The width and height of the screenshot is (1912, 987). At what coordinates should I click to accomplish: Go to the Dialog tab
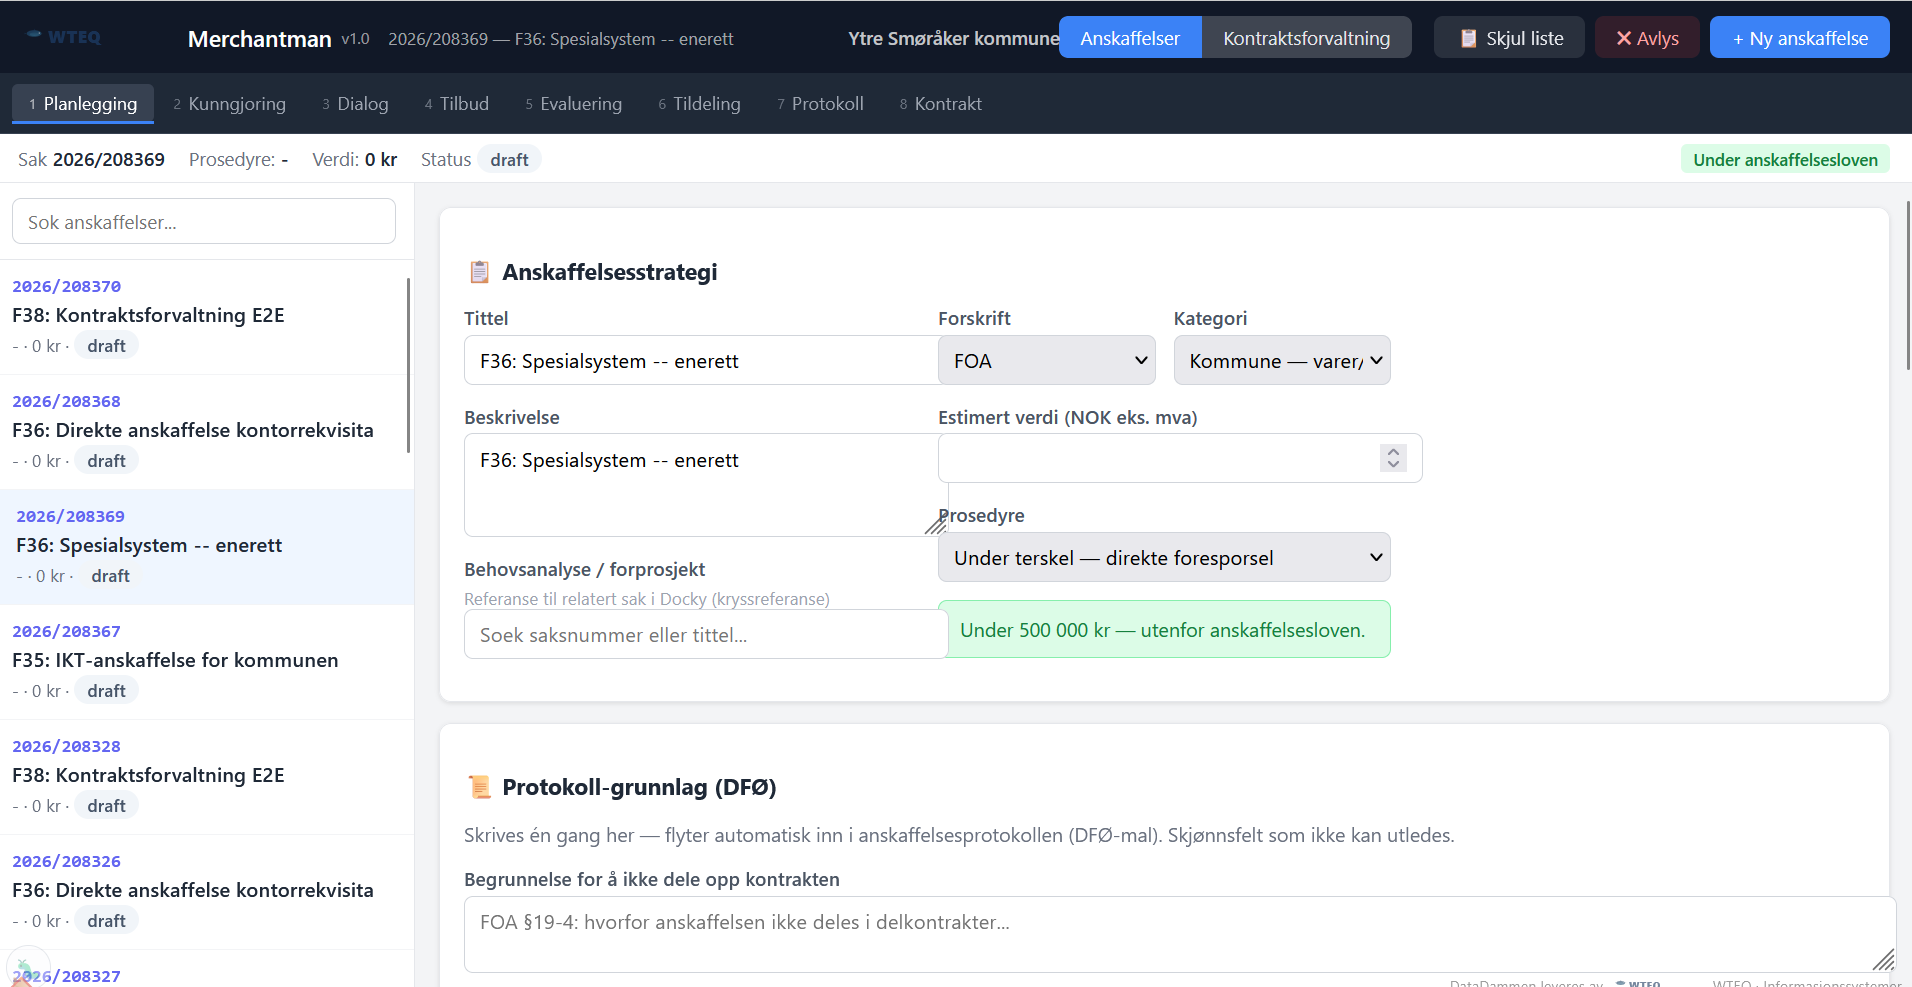click(355, 104)
